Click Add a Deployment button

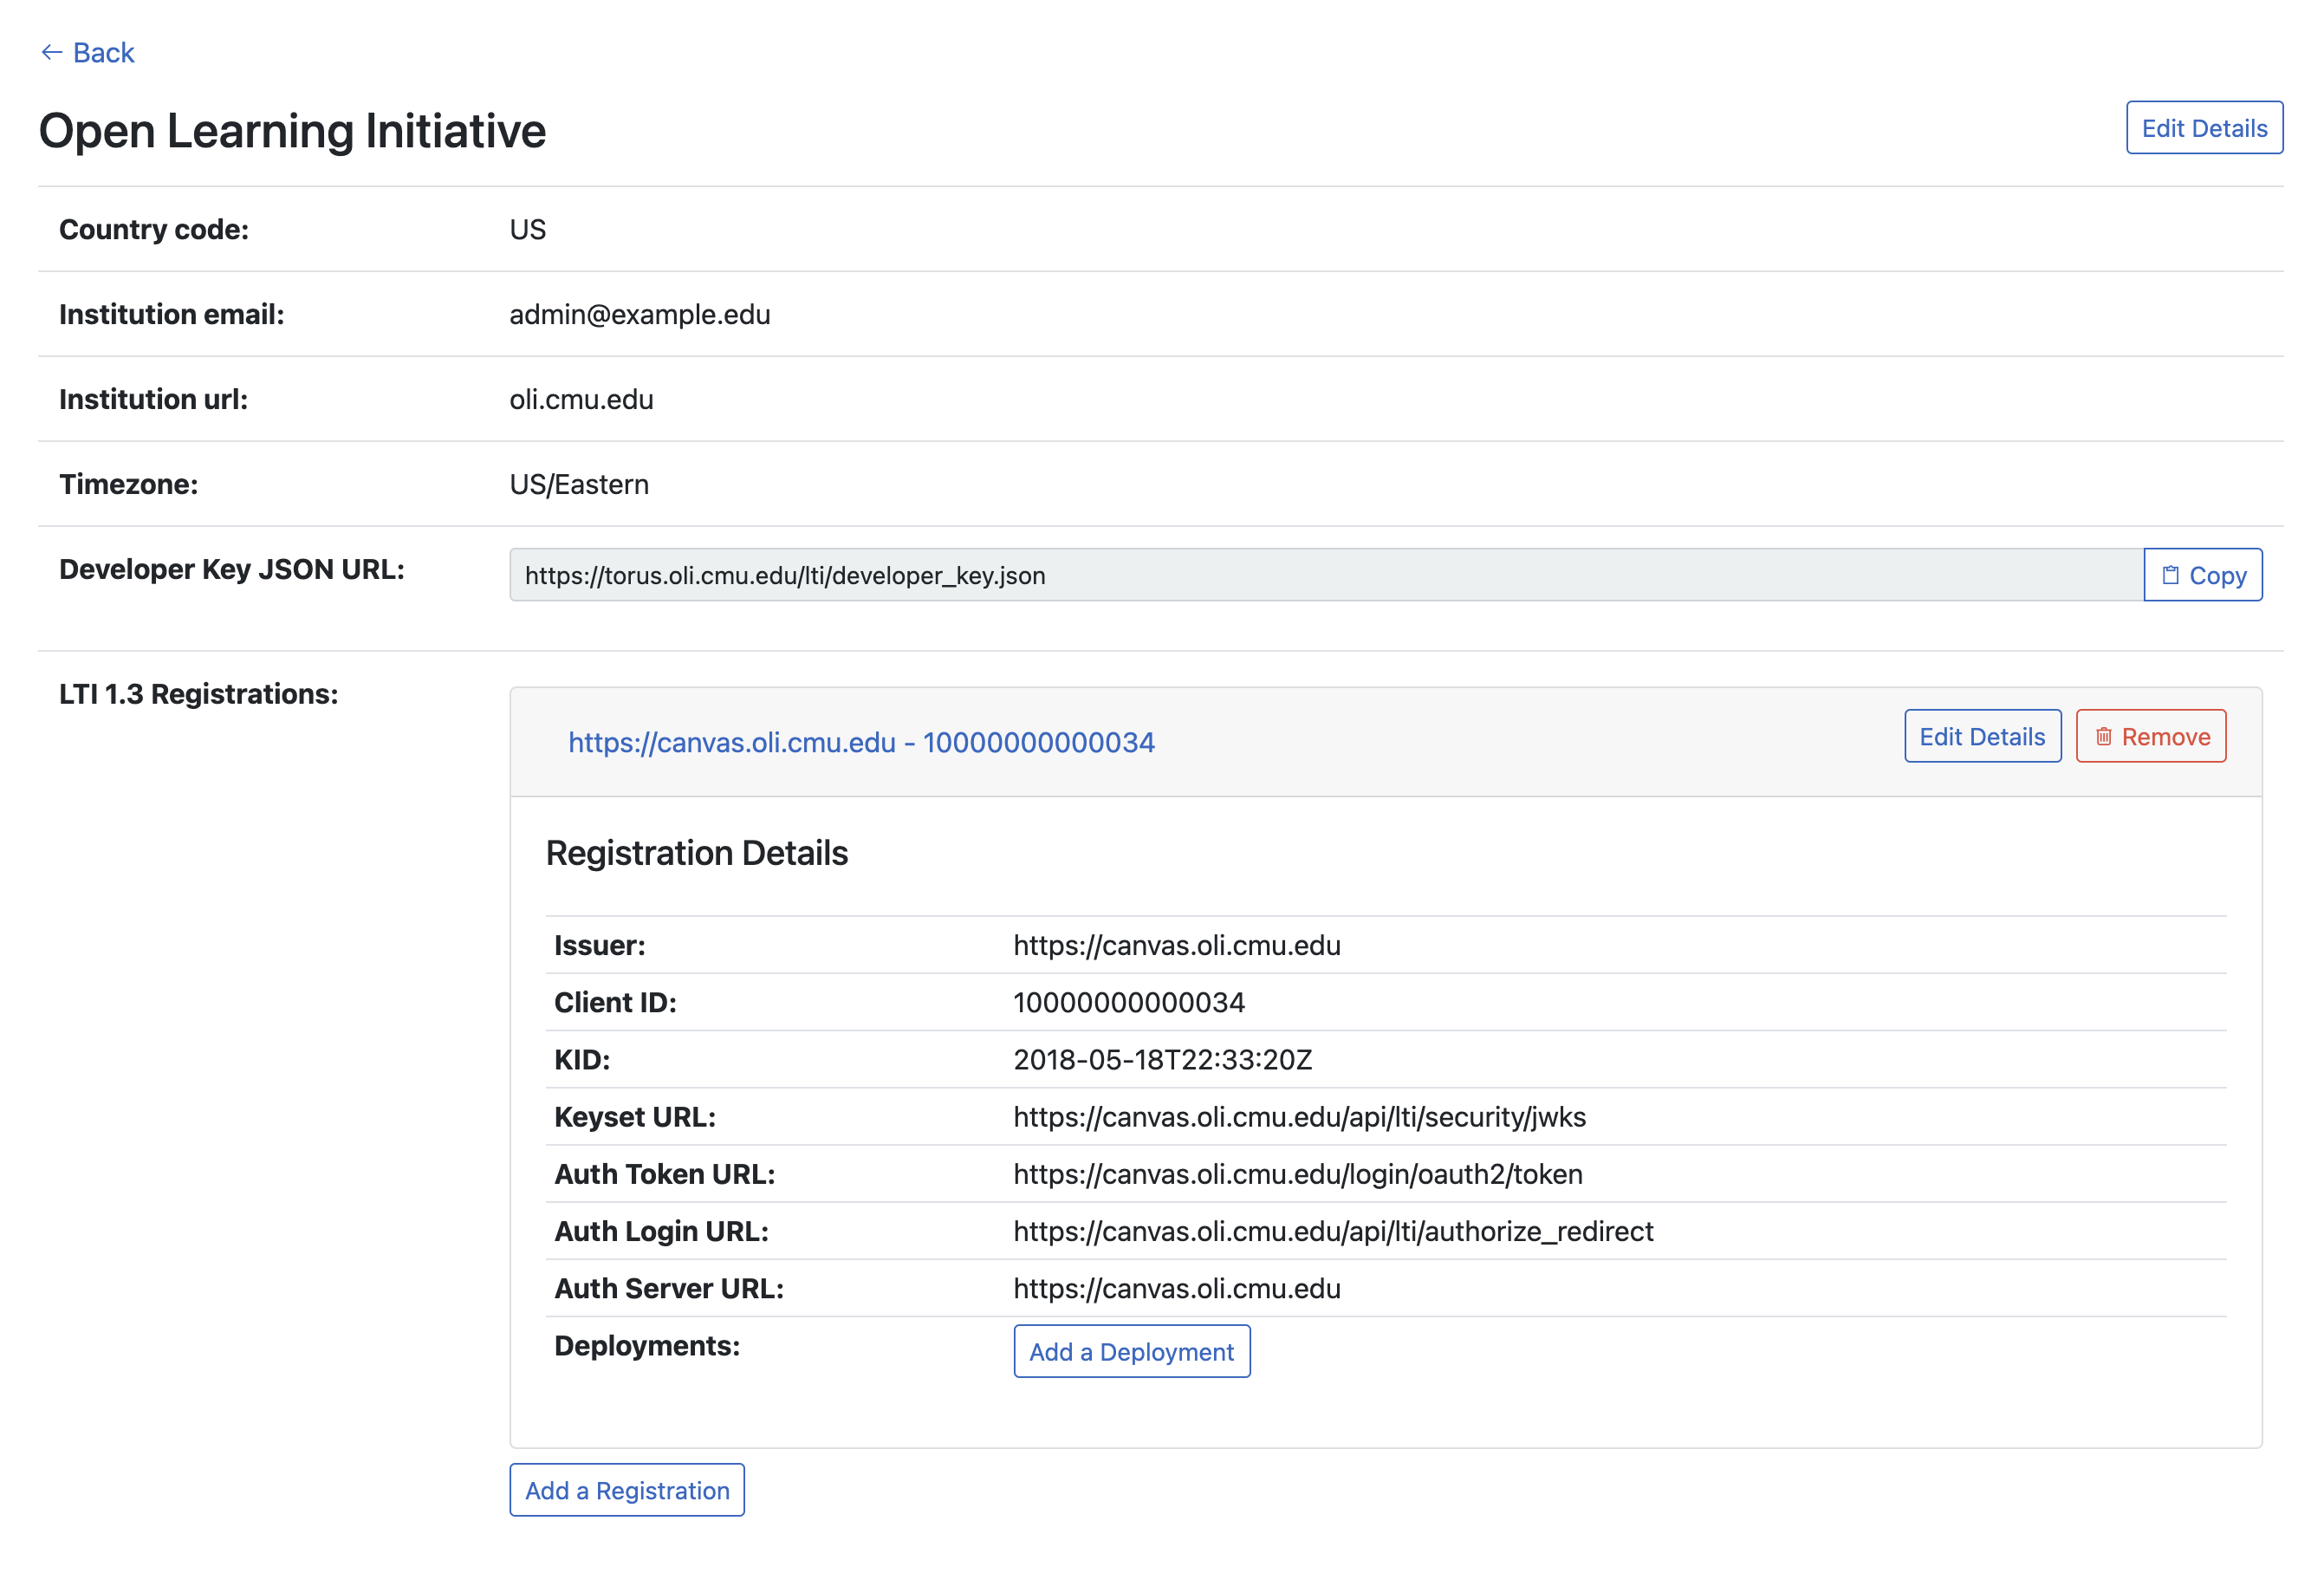(1131, 1351)
